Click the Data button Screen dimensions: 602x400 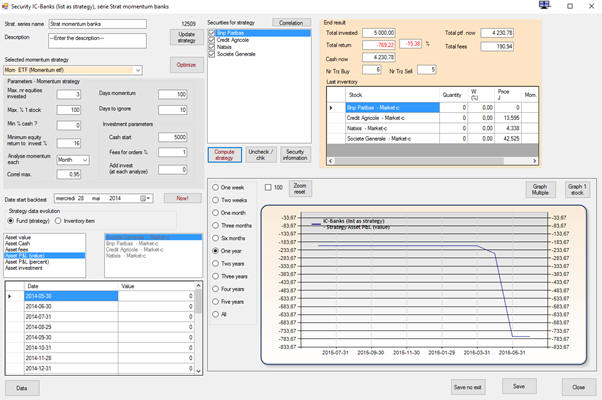pyautogui.click(x=22, y=388)
